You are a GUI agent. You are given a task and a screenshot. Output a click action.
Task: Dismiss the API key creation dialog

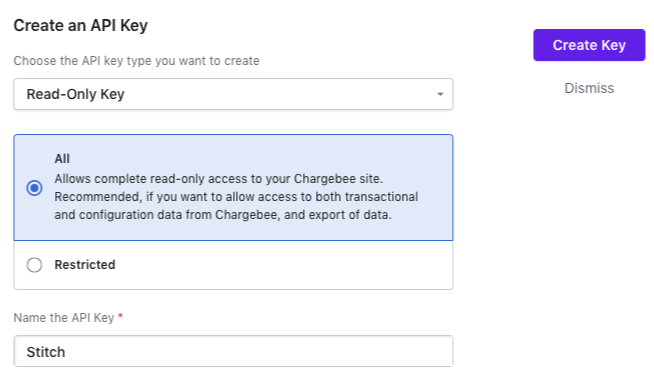pyautogui.click(x=589, y=88)
